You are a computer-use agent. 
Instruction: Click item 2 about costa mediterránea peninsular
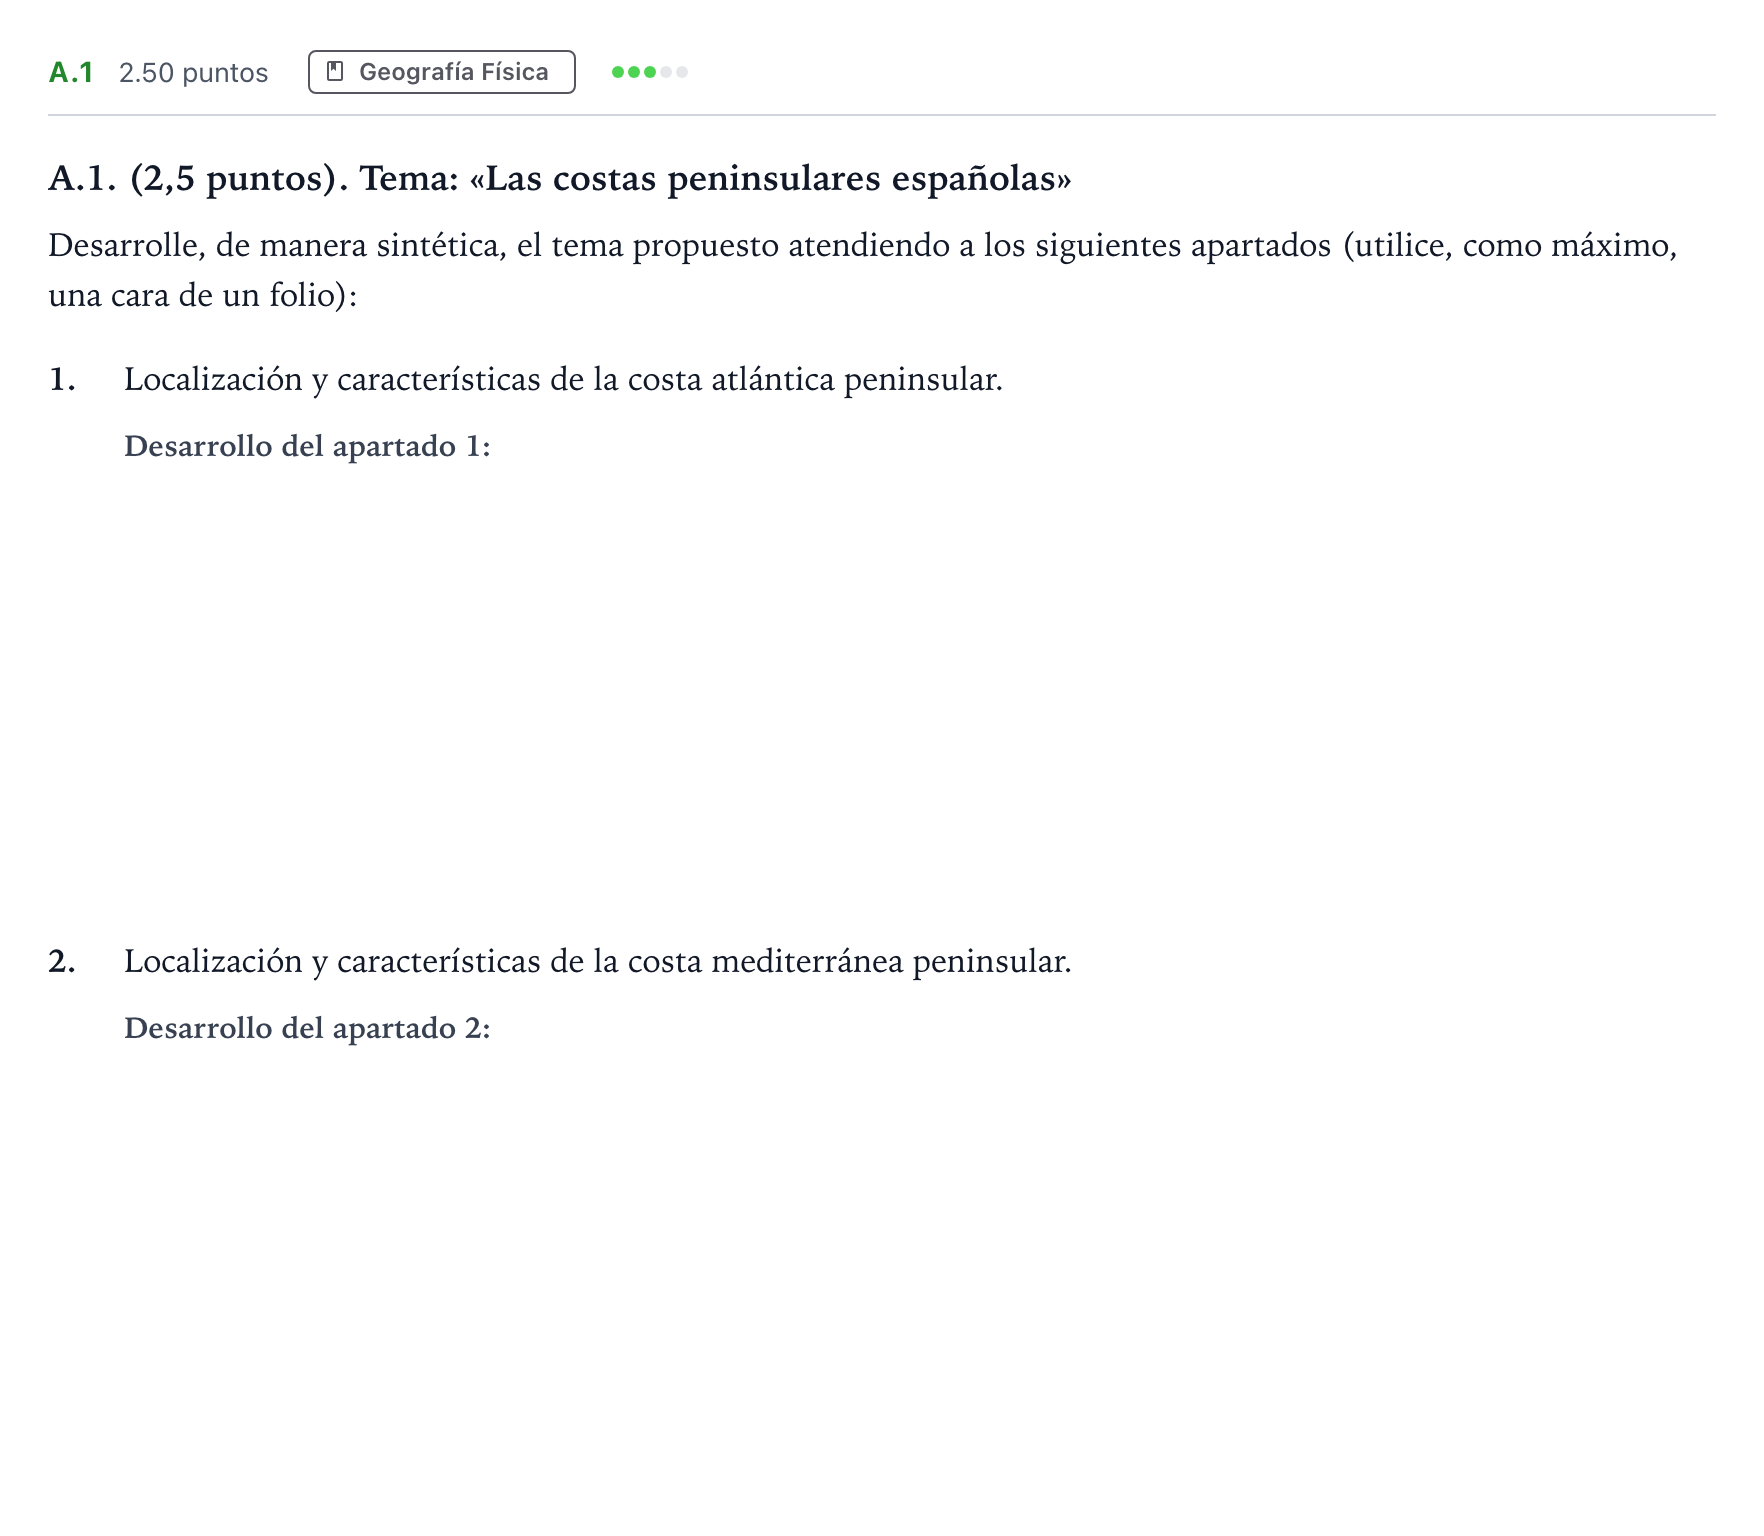597,962
